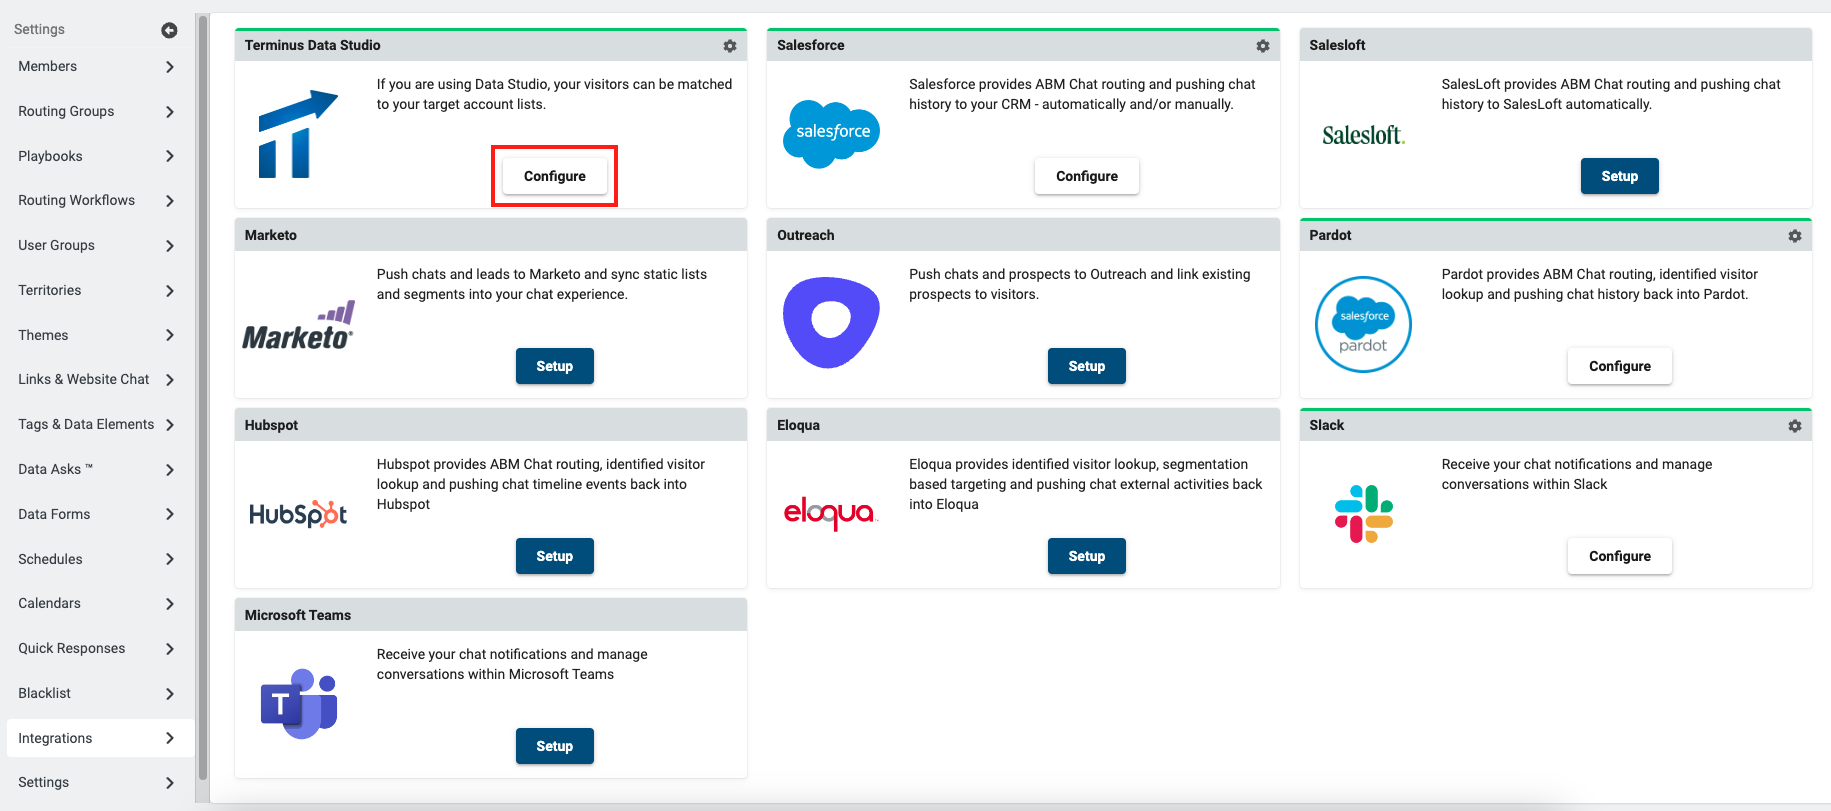Configure the Pardot integration
The width and height of the screenshot is (1831, 811).
pyautogui.click(x=1619, y=366)
